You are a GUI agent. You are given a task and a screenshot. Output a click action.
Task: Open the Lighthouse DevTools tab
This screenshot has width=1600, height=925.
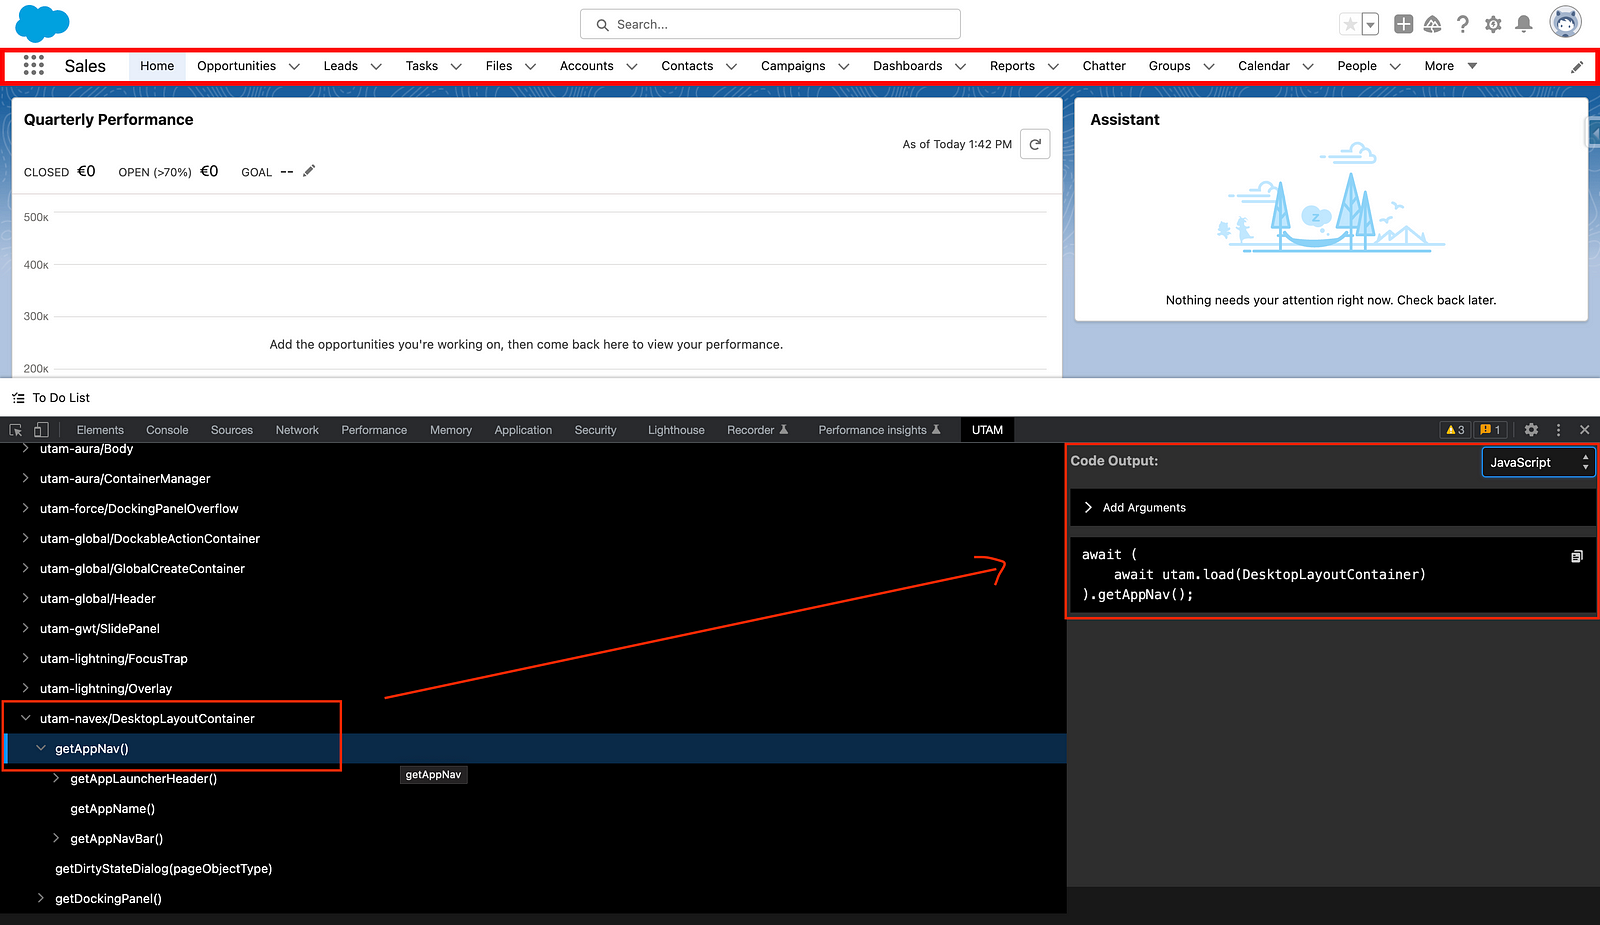tap(676, 430)
